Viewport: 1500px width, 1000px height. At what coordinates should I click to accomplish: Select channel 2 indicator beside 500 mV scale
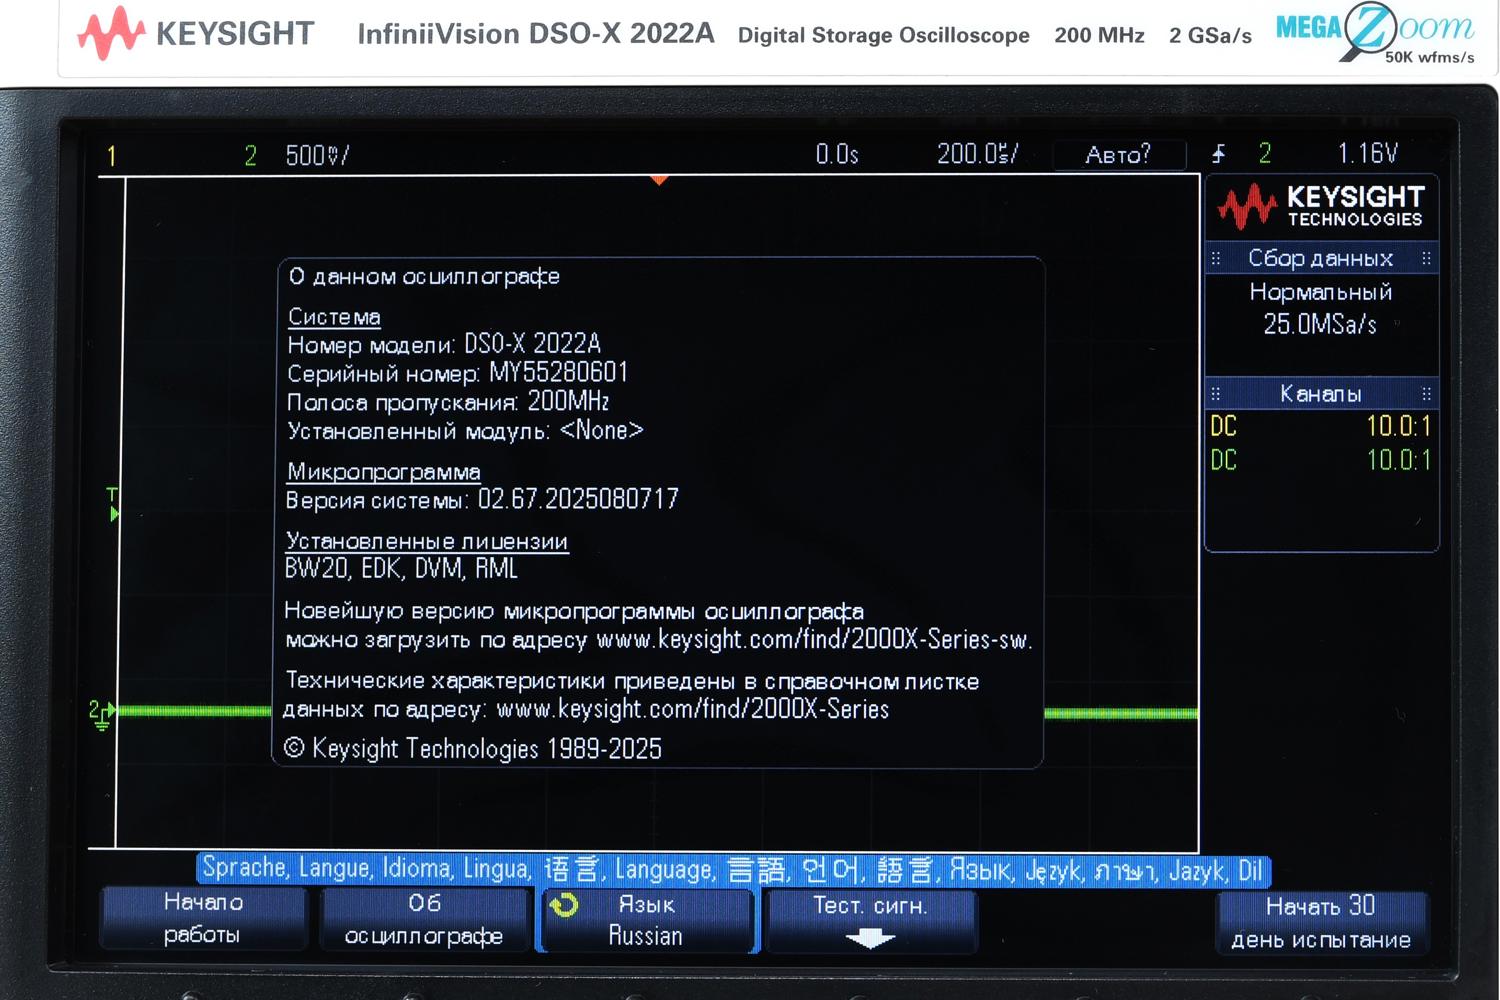click(x=250, y=155)
